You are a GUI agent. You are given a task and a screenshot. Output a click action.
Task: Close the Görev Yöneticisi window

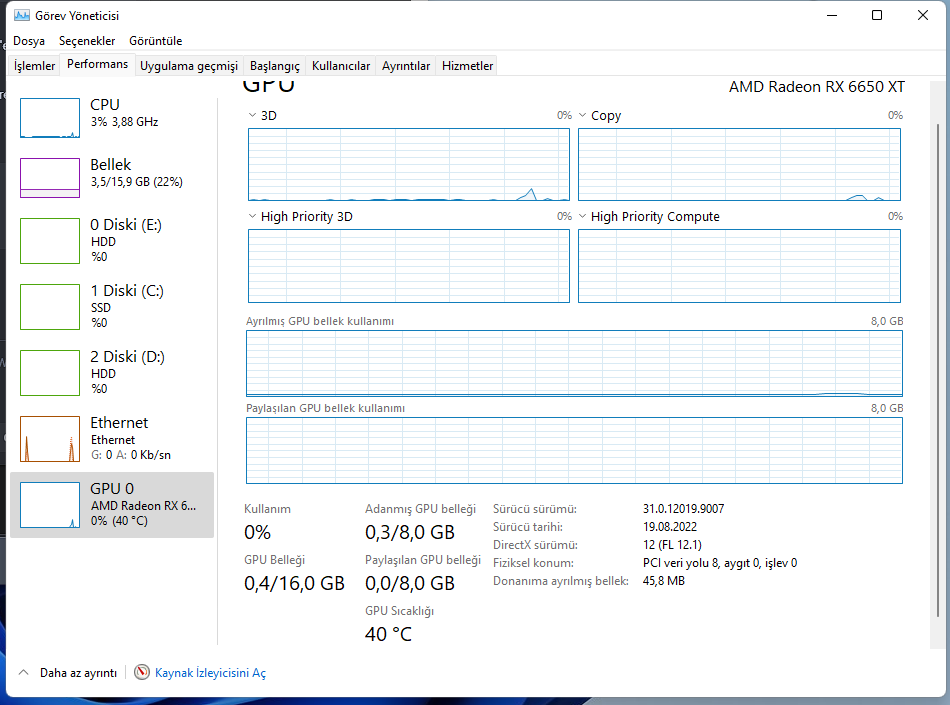tap(922, 15)
